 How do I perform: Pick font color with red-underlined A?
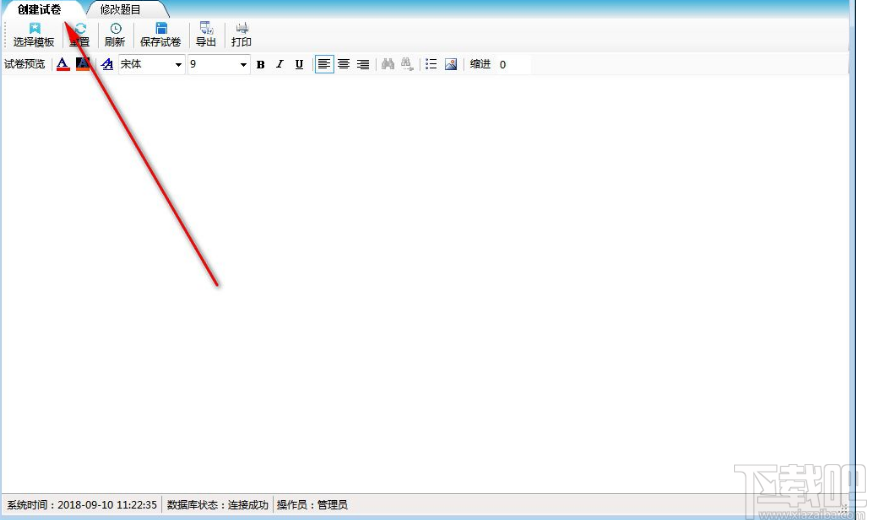tap(63, 64)
